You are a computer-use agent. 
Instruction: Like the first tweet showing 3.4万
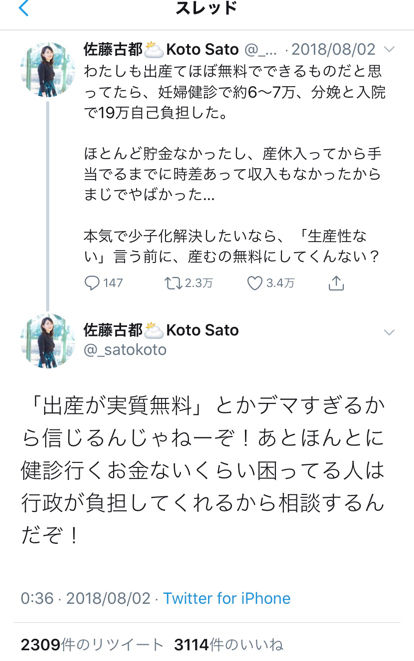(270, 283)
